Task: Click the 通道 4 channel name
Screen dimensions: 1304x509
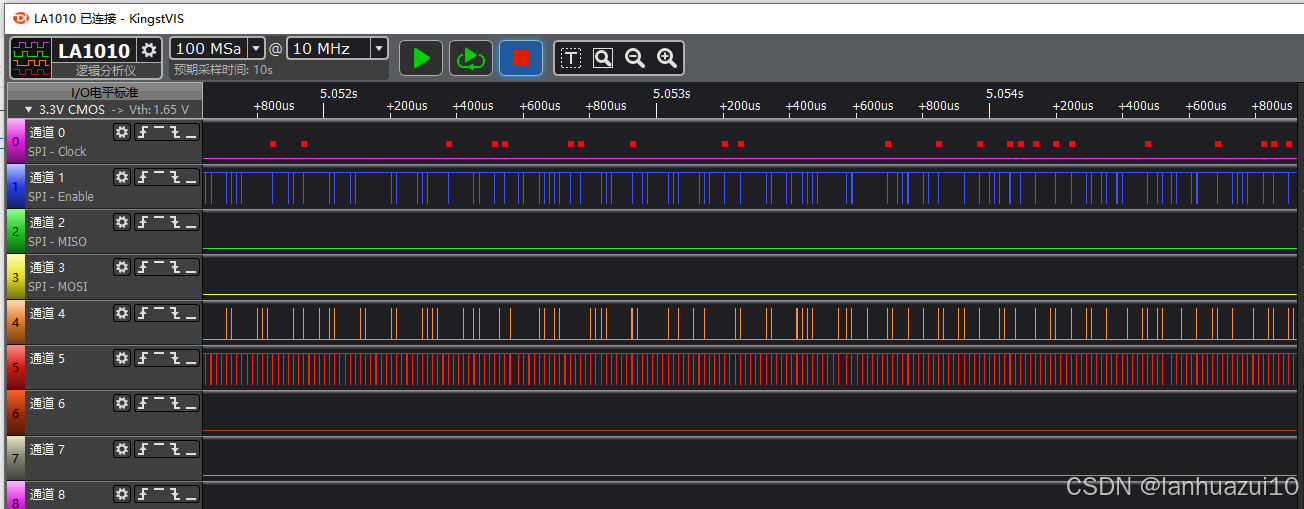Action: [x=47, y=313]
